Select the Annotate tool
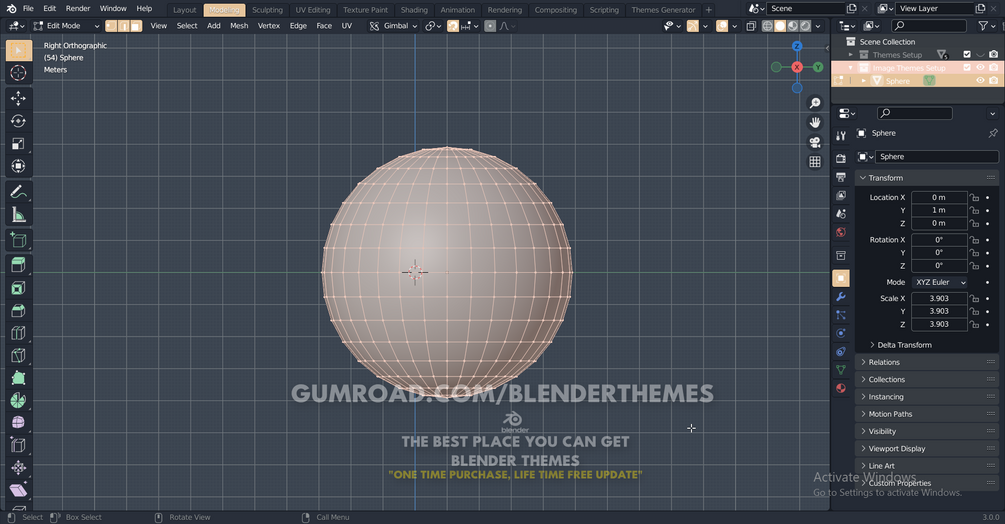 coord(19,192)
